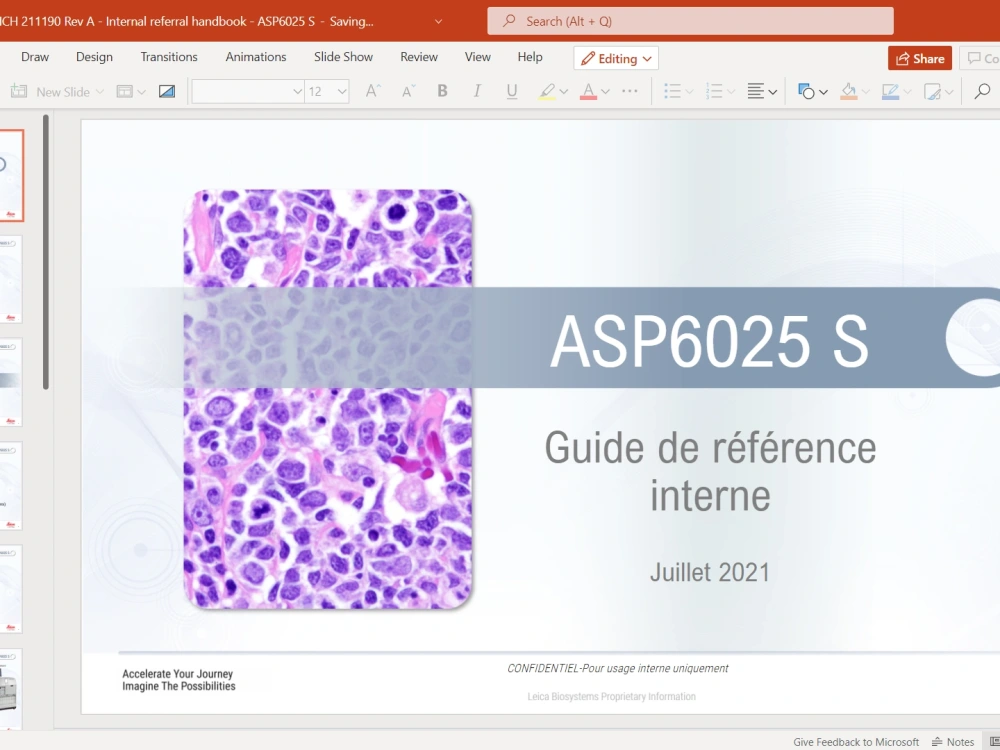
Task: Toggle the Notes pane
Action: click(x=953, y=742)
